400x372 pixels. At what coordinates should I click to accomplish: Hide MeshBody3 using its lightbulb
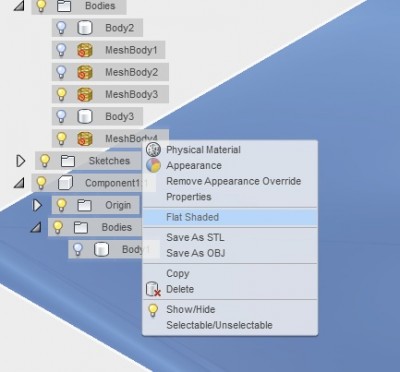point(61,94)
